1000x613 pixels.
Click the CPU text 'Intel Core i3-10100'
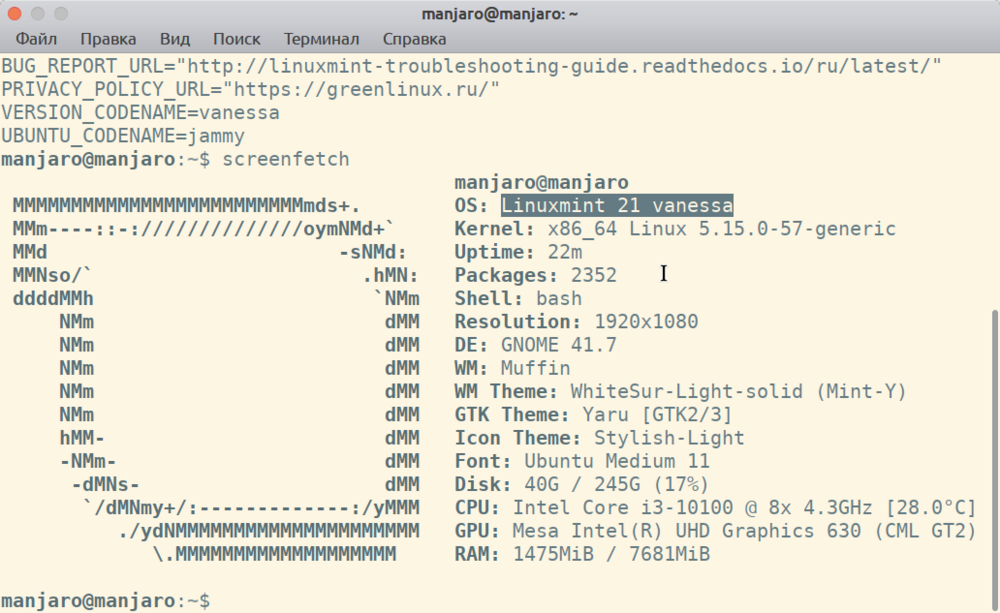[x=623, y=508]
